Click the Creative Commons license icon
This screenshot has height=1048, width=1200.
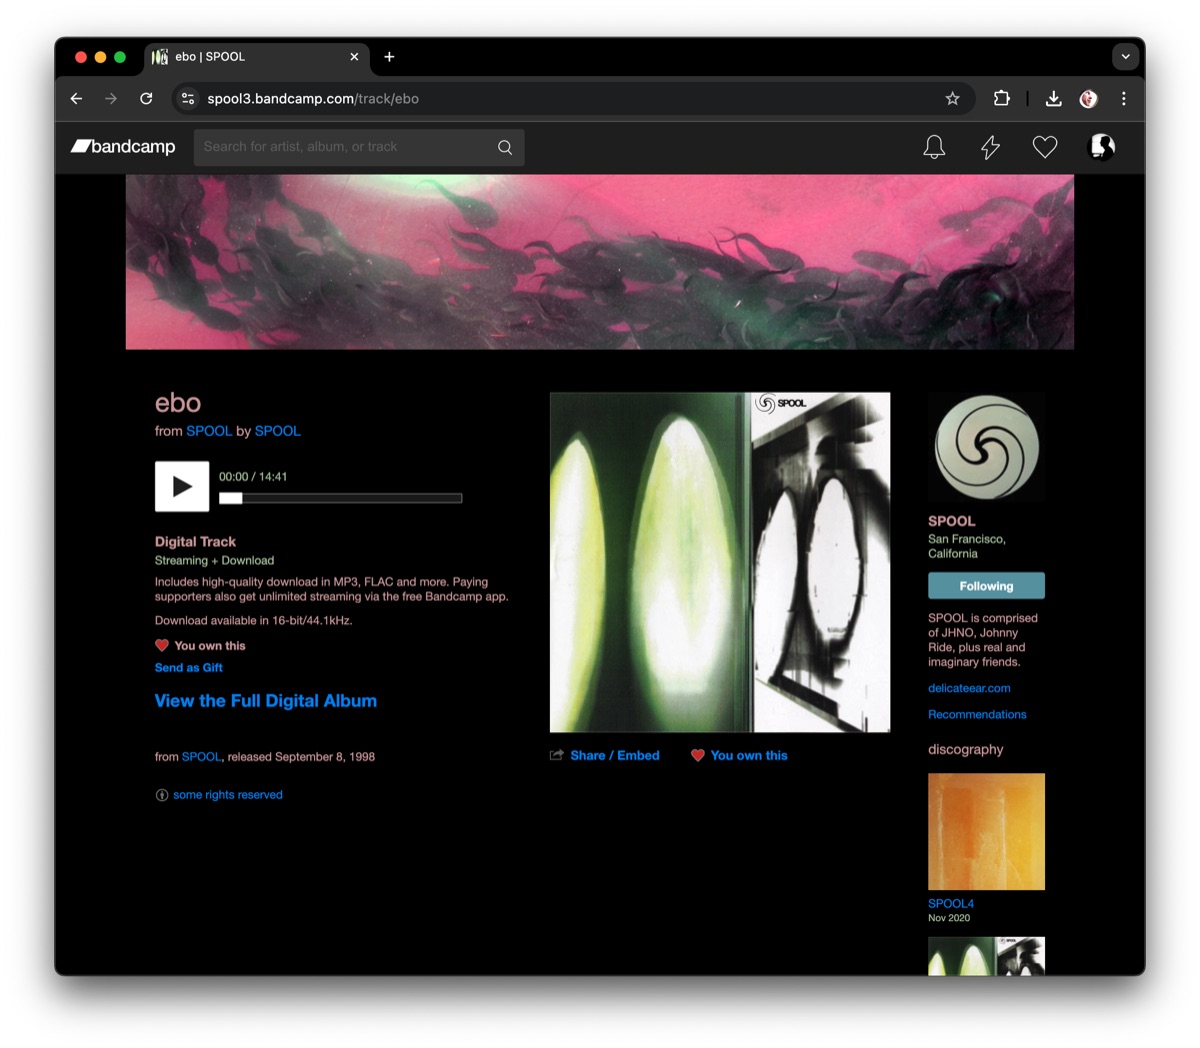[x=162, y=795]
